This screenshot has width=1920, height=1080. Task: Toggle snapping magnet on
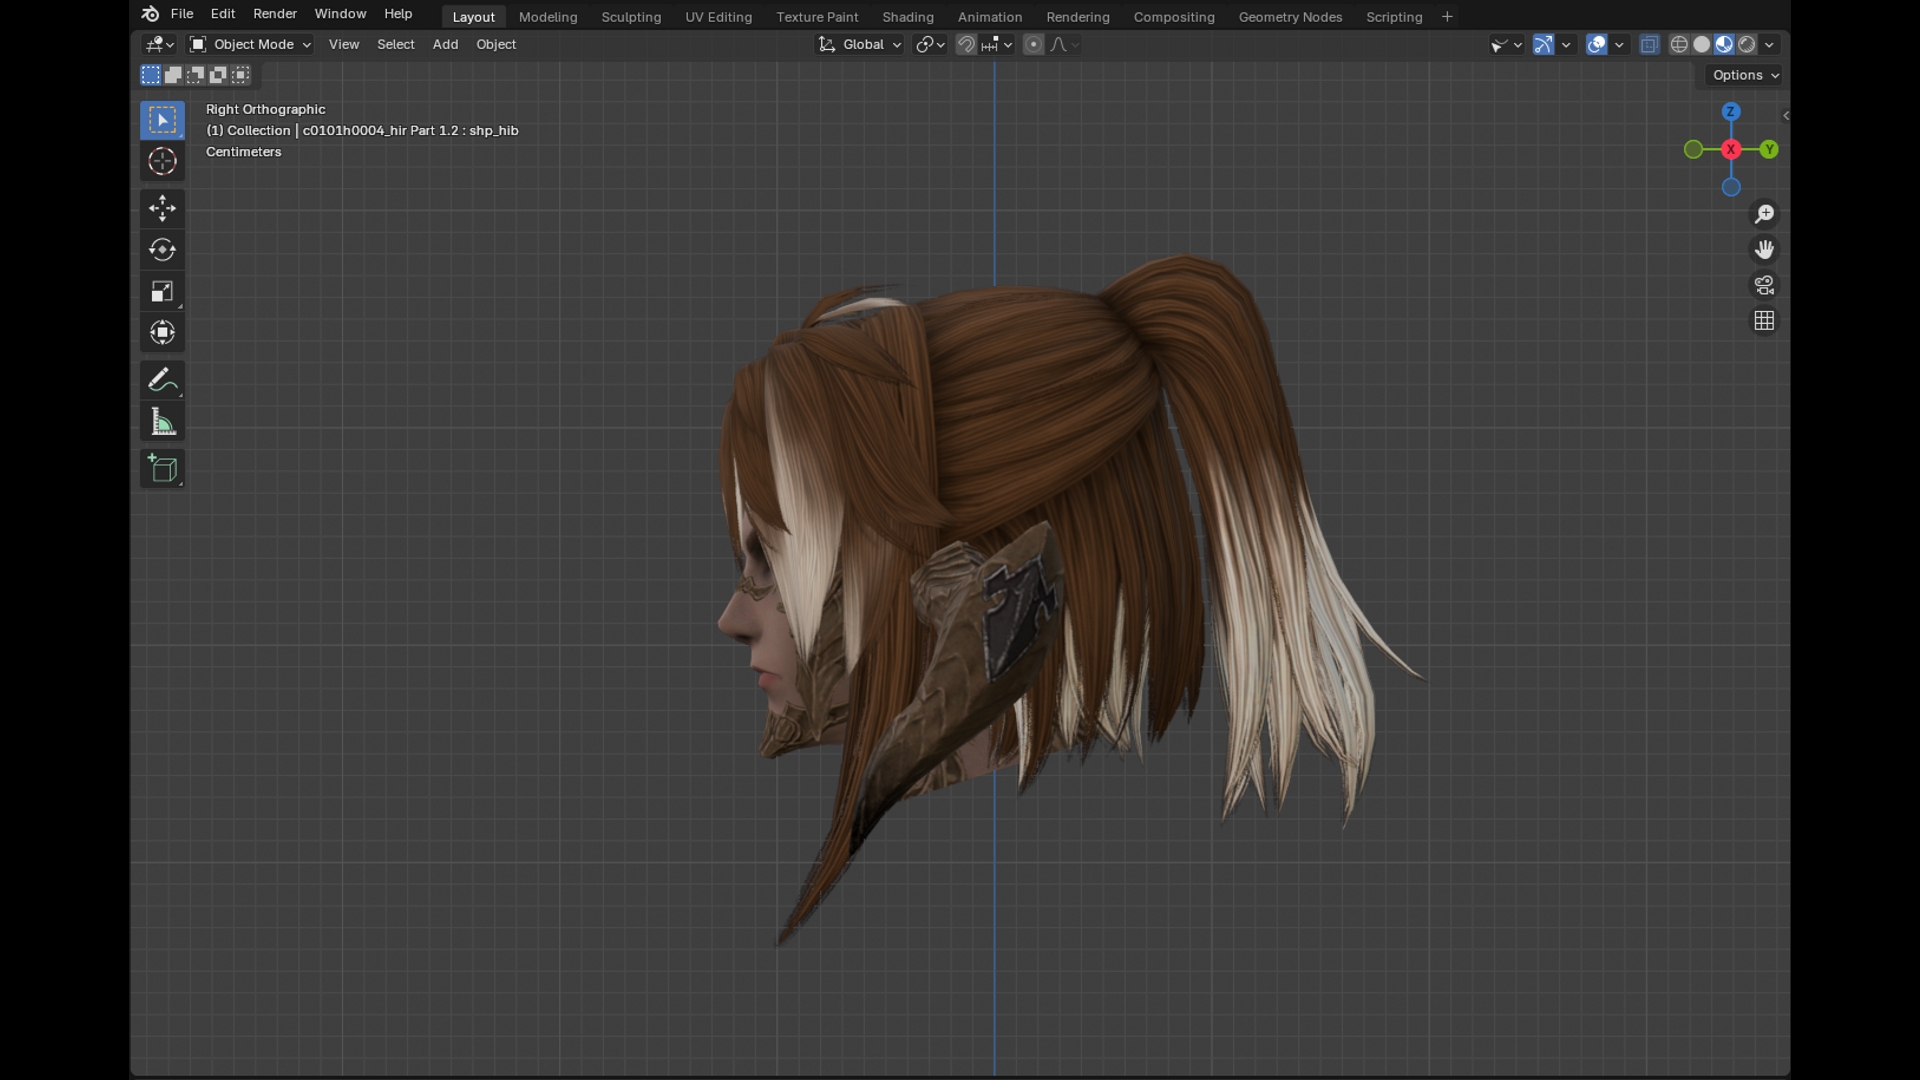tap(966, 45)
